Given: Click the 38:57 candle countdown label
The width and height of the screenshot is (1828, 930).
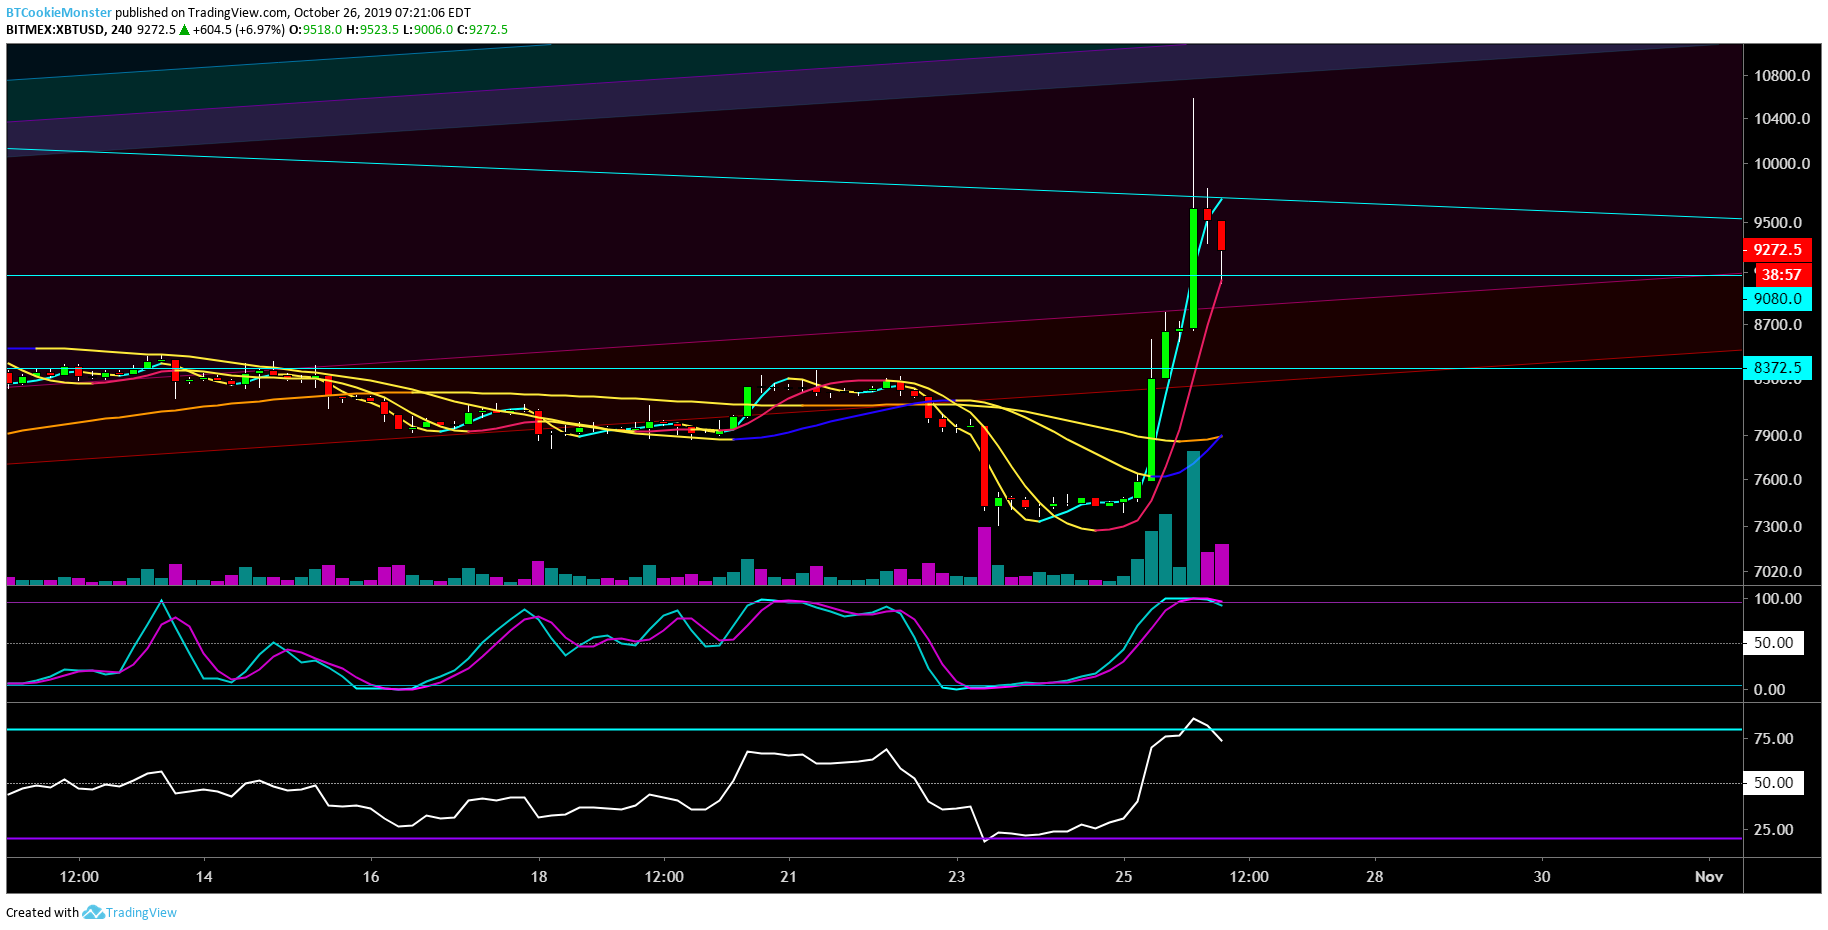Looking at the screenshot, I should (x=1781, y=274).
